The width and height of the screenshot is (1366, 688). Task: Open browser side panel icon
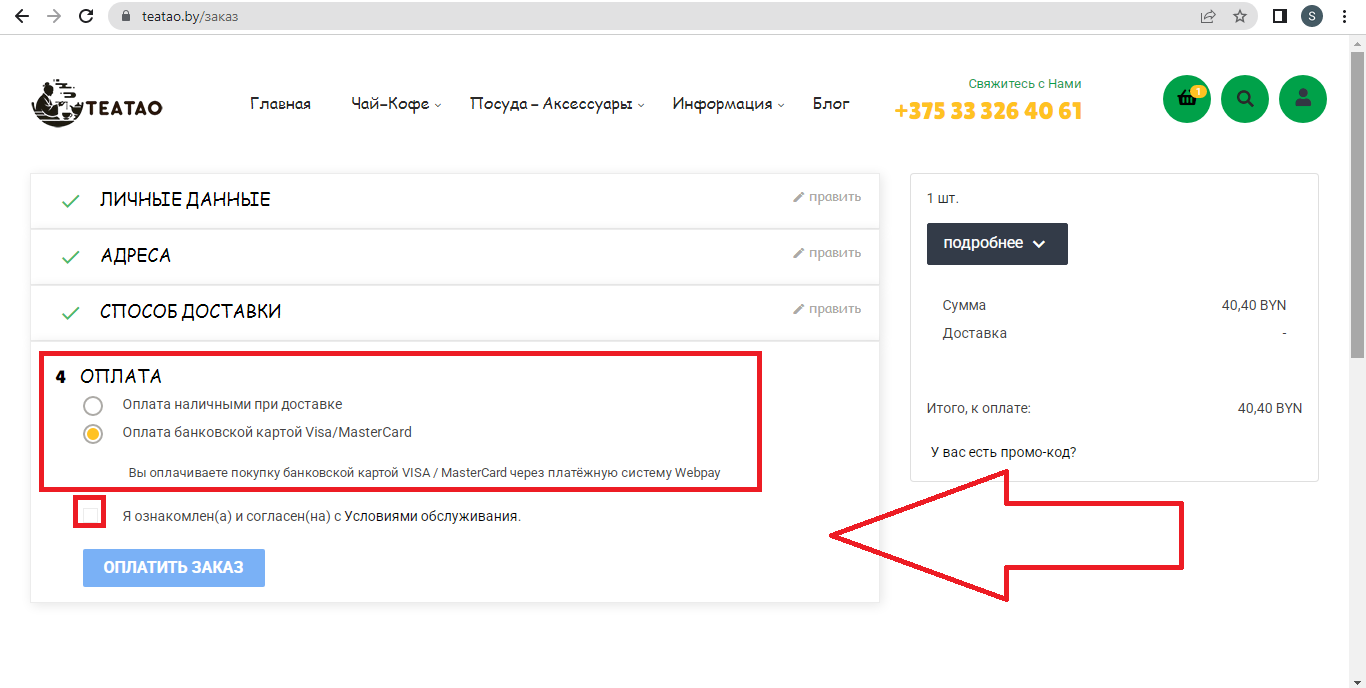point(1279,16)
